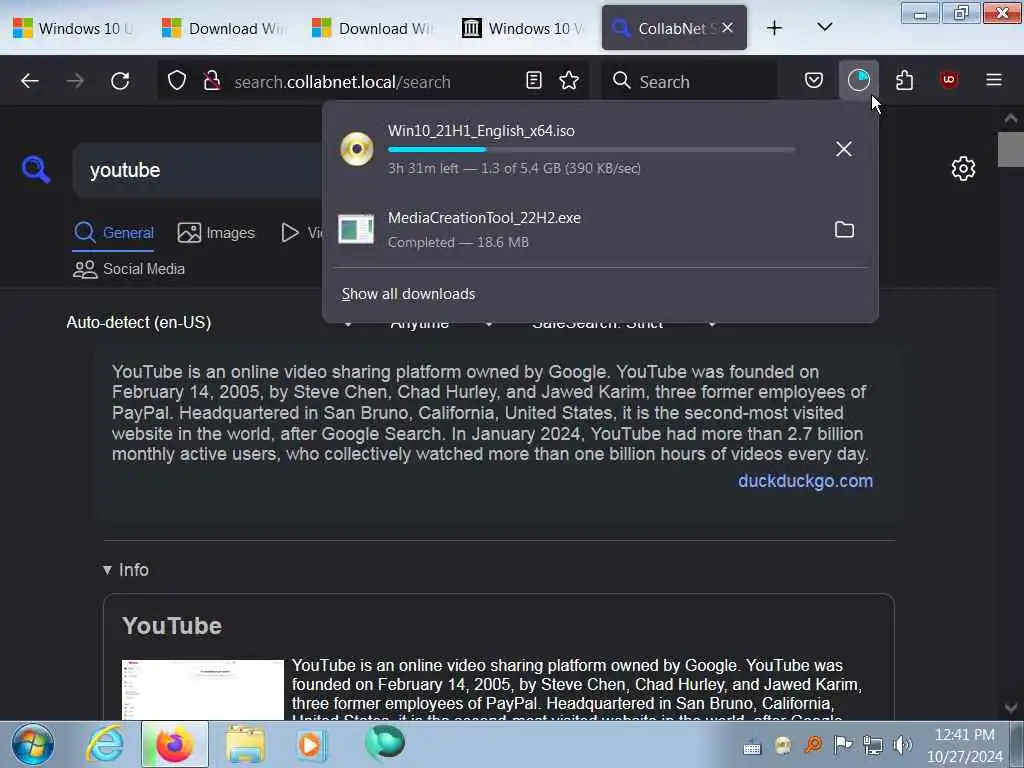Go back with the browser back arrow

point(29,81)
